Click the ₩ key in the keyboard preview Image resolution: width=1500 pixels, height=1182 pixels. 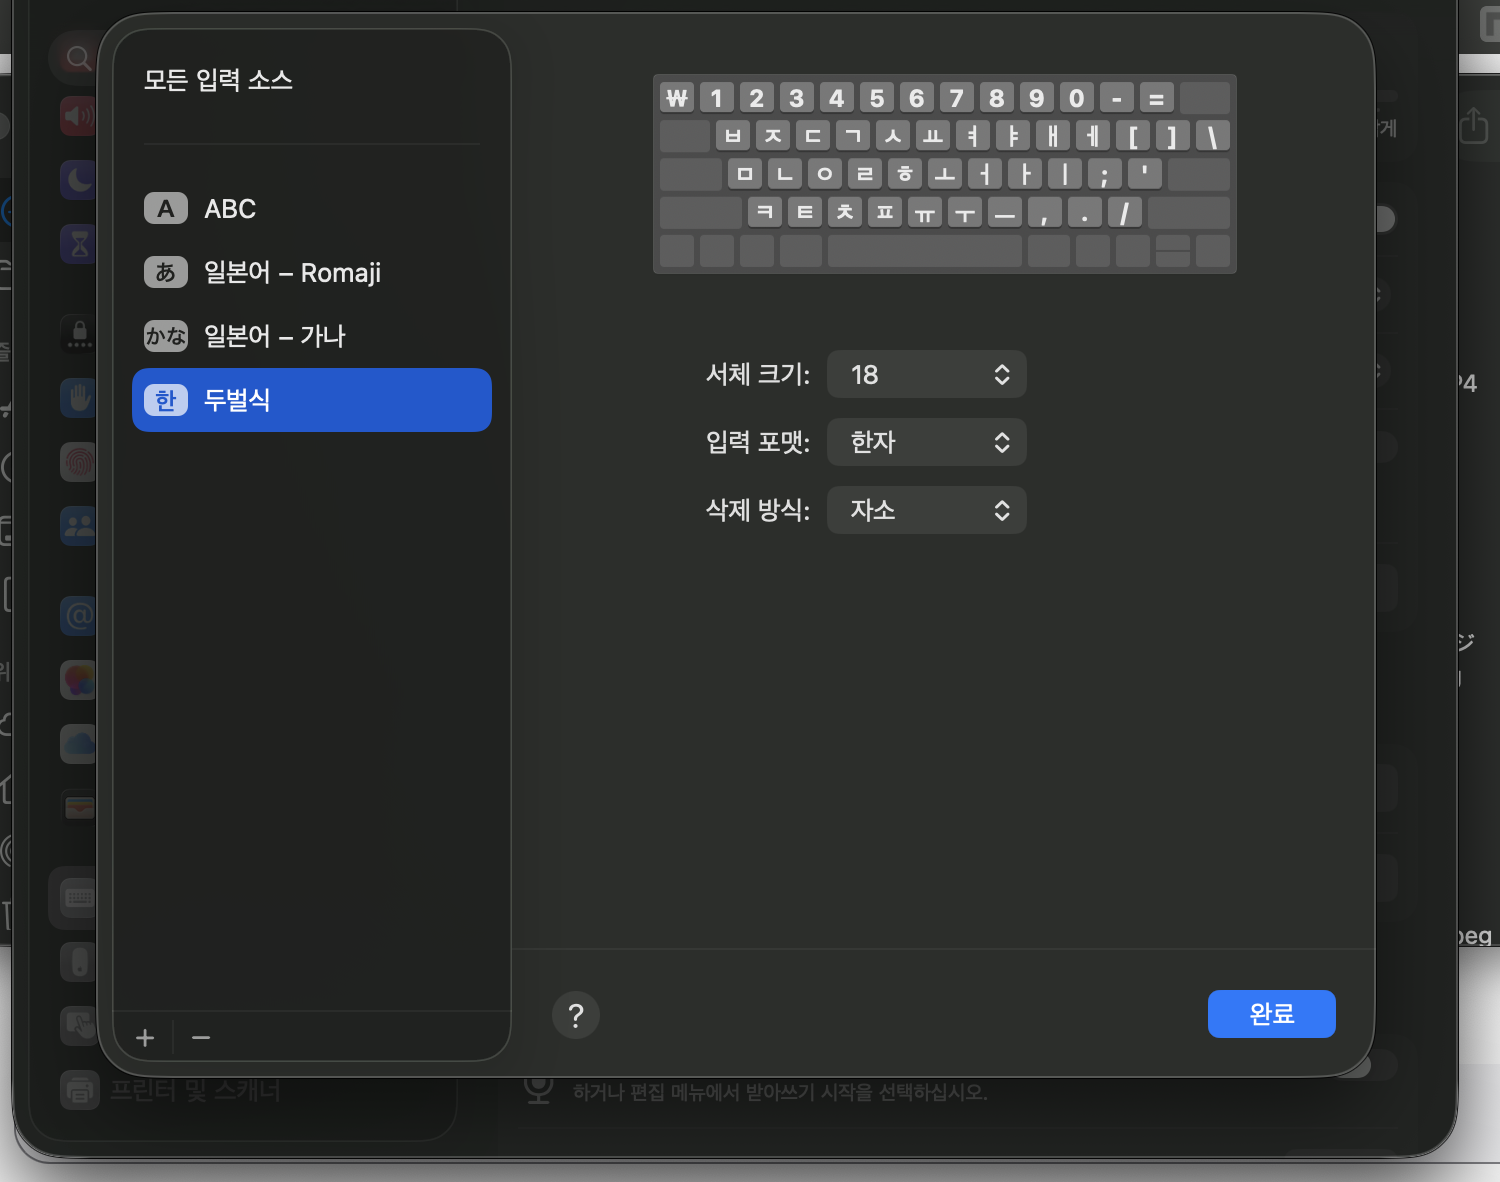click(677, 98)
